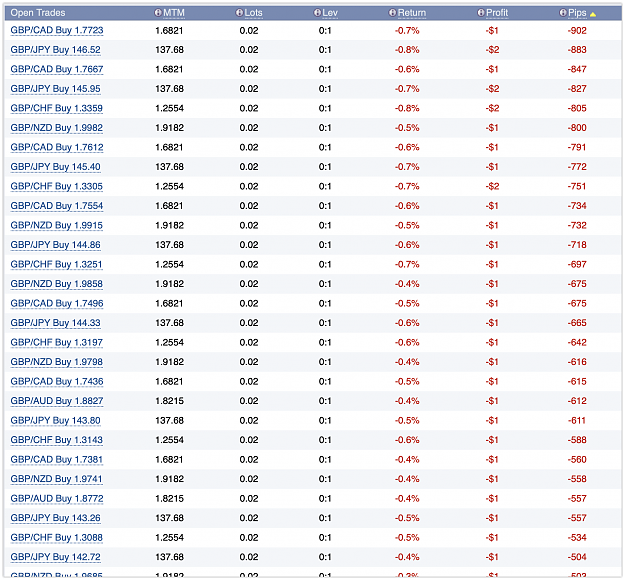The width and height of the screenshot is (625, 580).
Task: Open trade GBP/AUD Buy 1.8827
Action: pyautogui.click(x=57, y=401)
